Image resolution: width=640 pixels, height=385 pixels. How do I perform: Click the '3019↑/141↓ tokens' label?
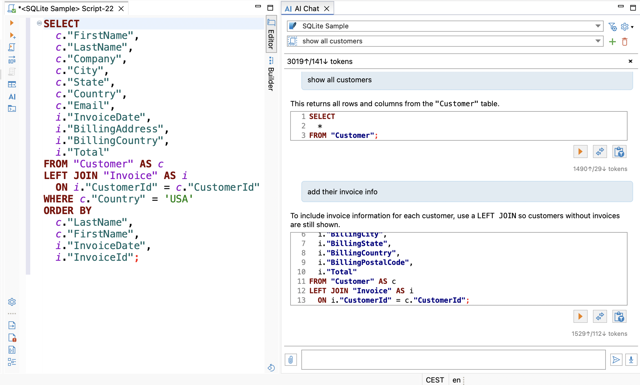click(320, 62)
